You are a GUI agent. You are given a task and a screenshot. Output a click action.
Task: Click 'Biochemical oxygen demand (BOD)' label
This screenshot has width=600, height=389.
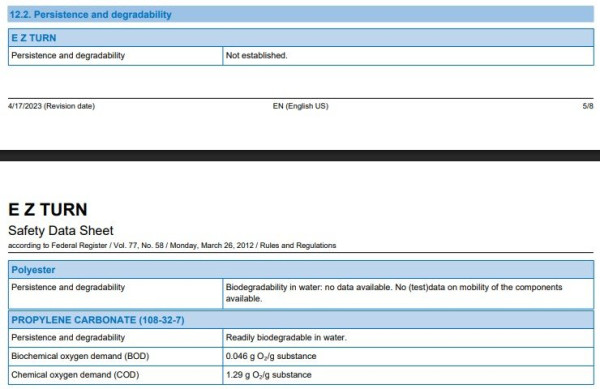(80, 356)
